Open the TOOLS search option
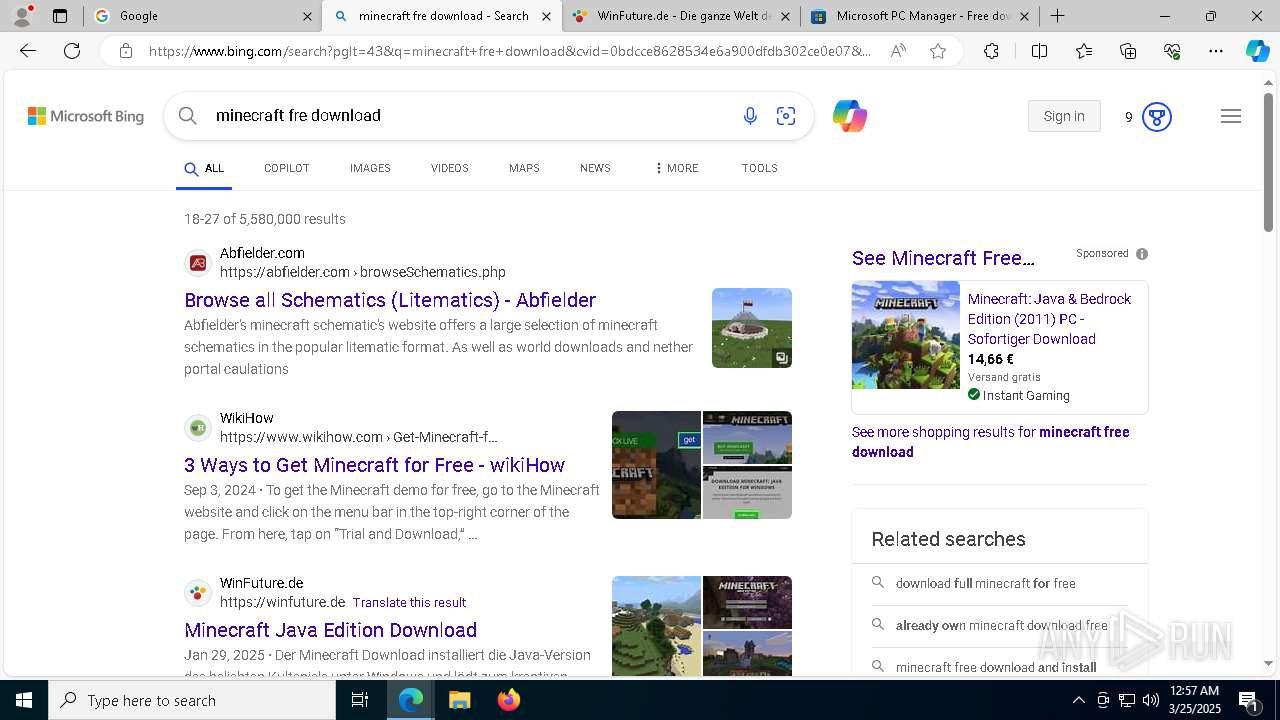1280x720 pixels. click(x=759, y=168)
